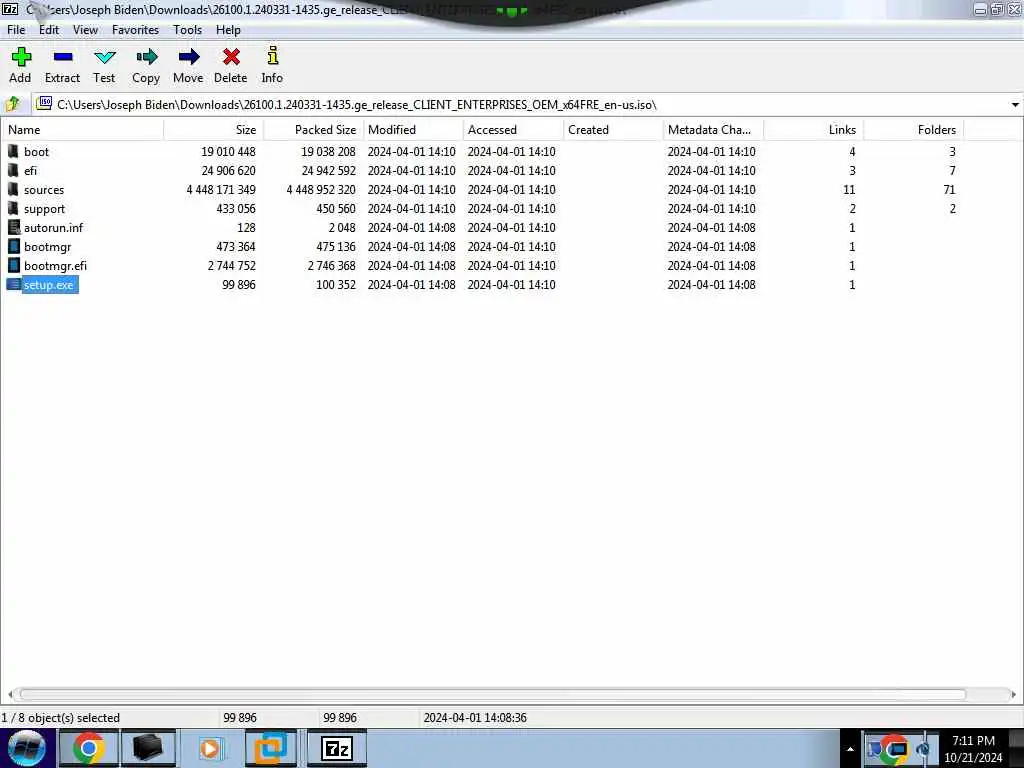This screenshot has width=1024, height=768.
Task: Run the Test checkmark tool
Action: pos(104,57)
